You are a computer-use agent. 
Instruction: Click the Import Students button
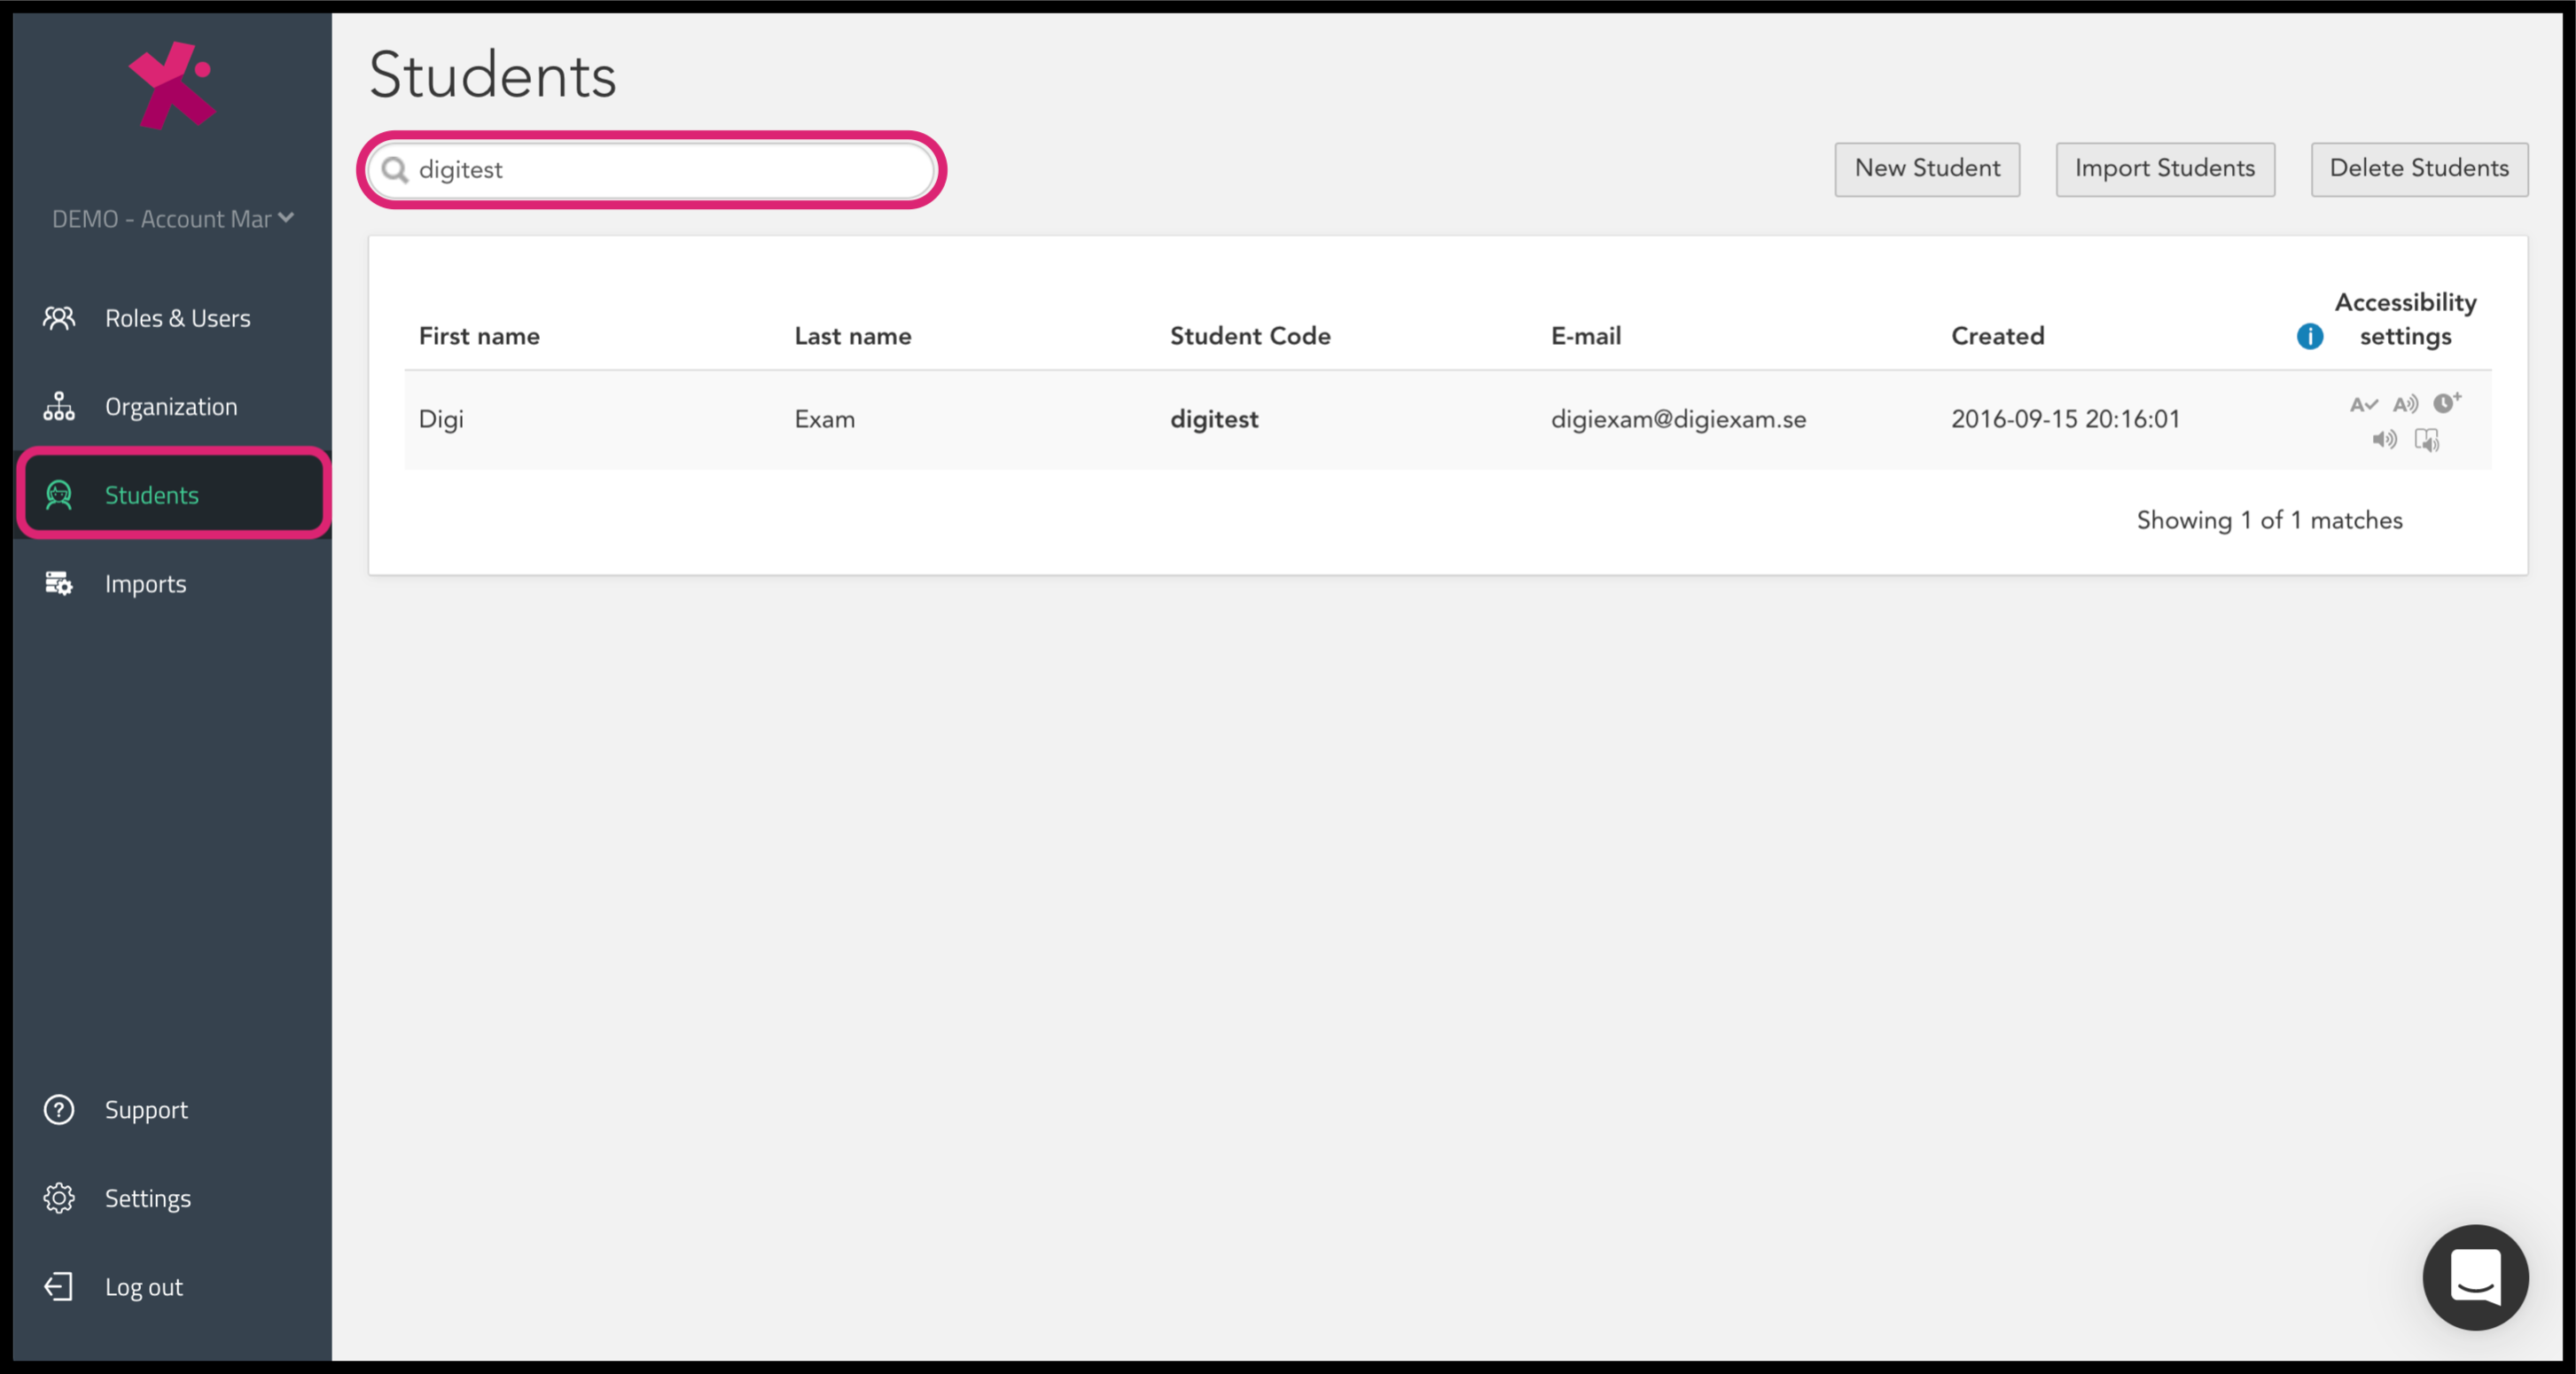[x=2165, y=169]
